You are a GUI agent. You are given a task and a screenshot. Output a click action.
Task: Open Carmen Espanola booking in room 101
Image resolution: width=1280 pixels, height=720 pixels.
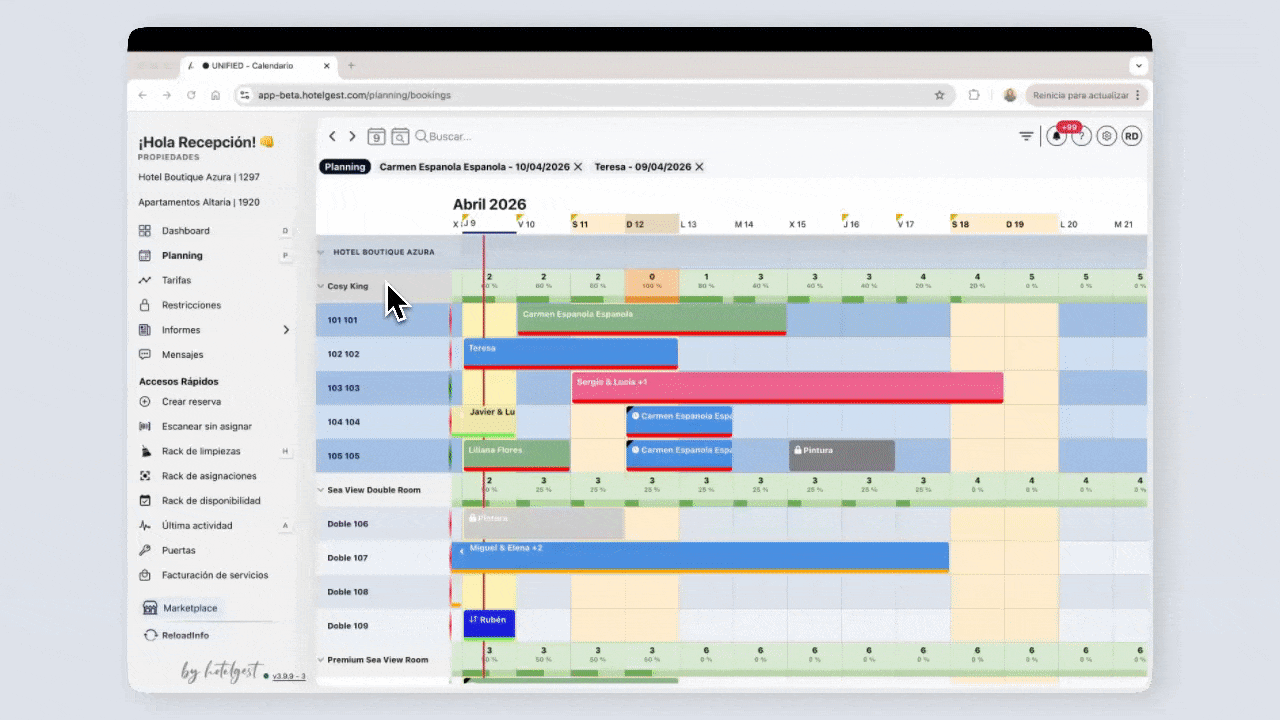point(651,319)
